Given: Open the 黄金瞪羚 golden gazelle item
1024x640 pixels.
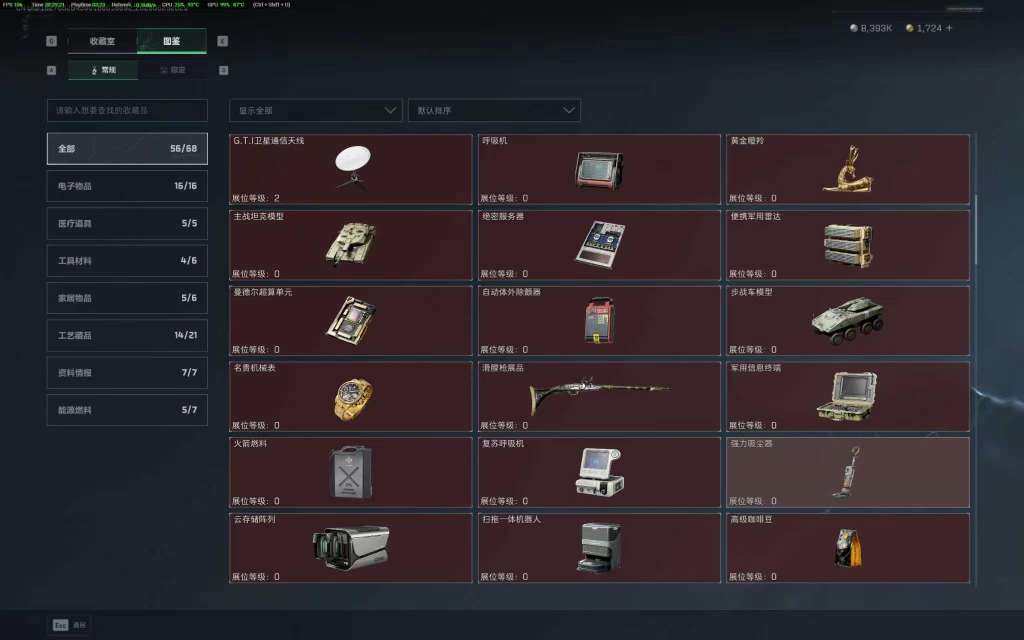Looking at the screenshot, I should pos(848,169).
